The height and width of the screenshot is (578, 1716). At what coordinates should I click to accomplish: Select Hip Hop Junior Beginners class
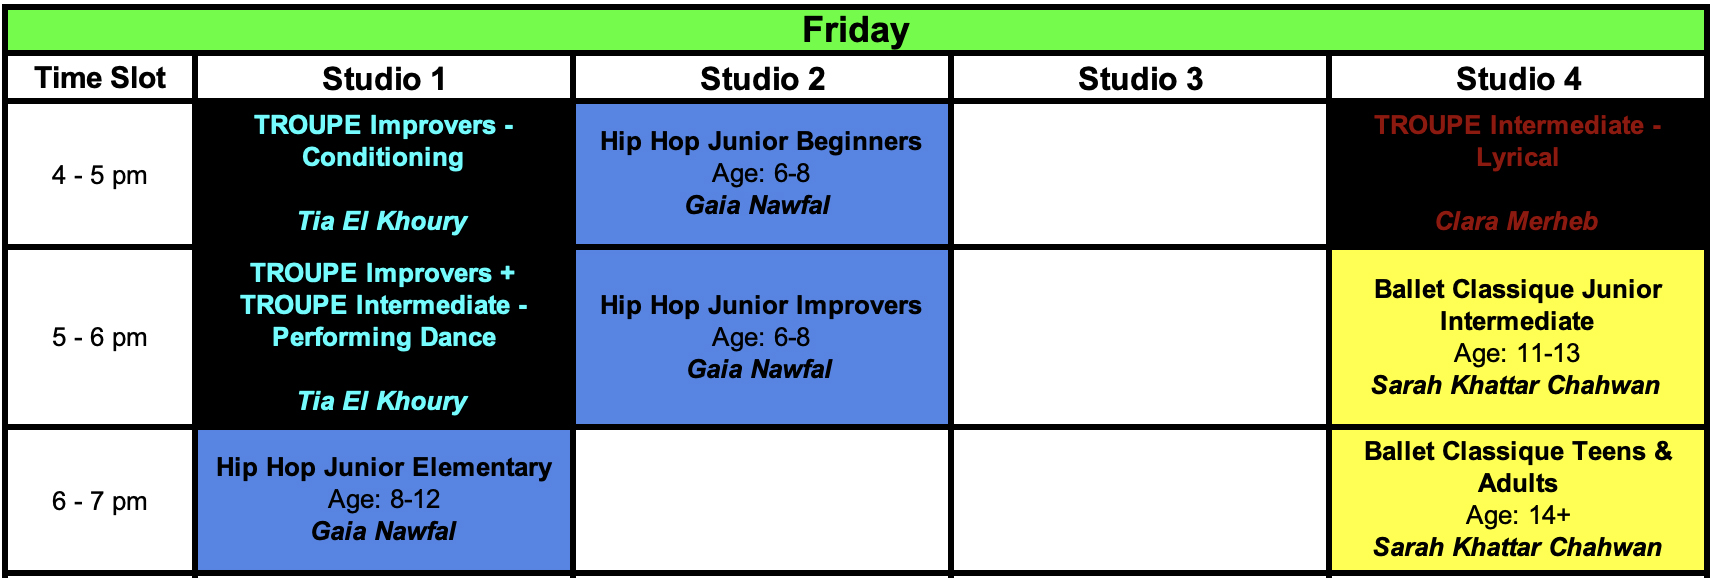click(761, 173)
